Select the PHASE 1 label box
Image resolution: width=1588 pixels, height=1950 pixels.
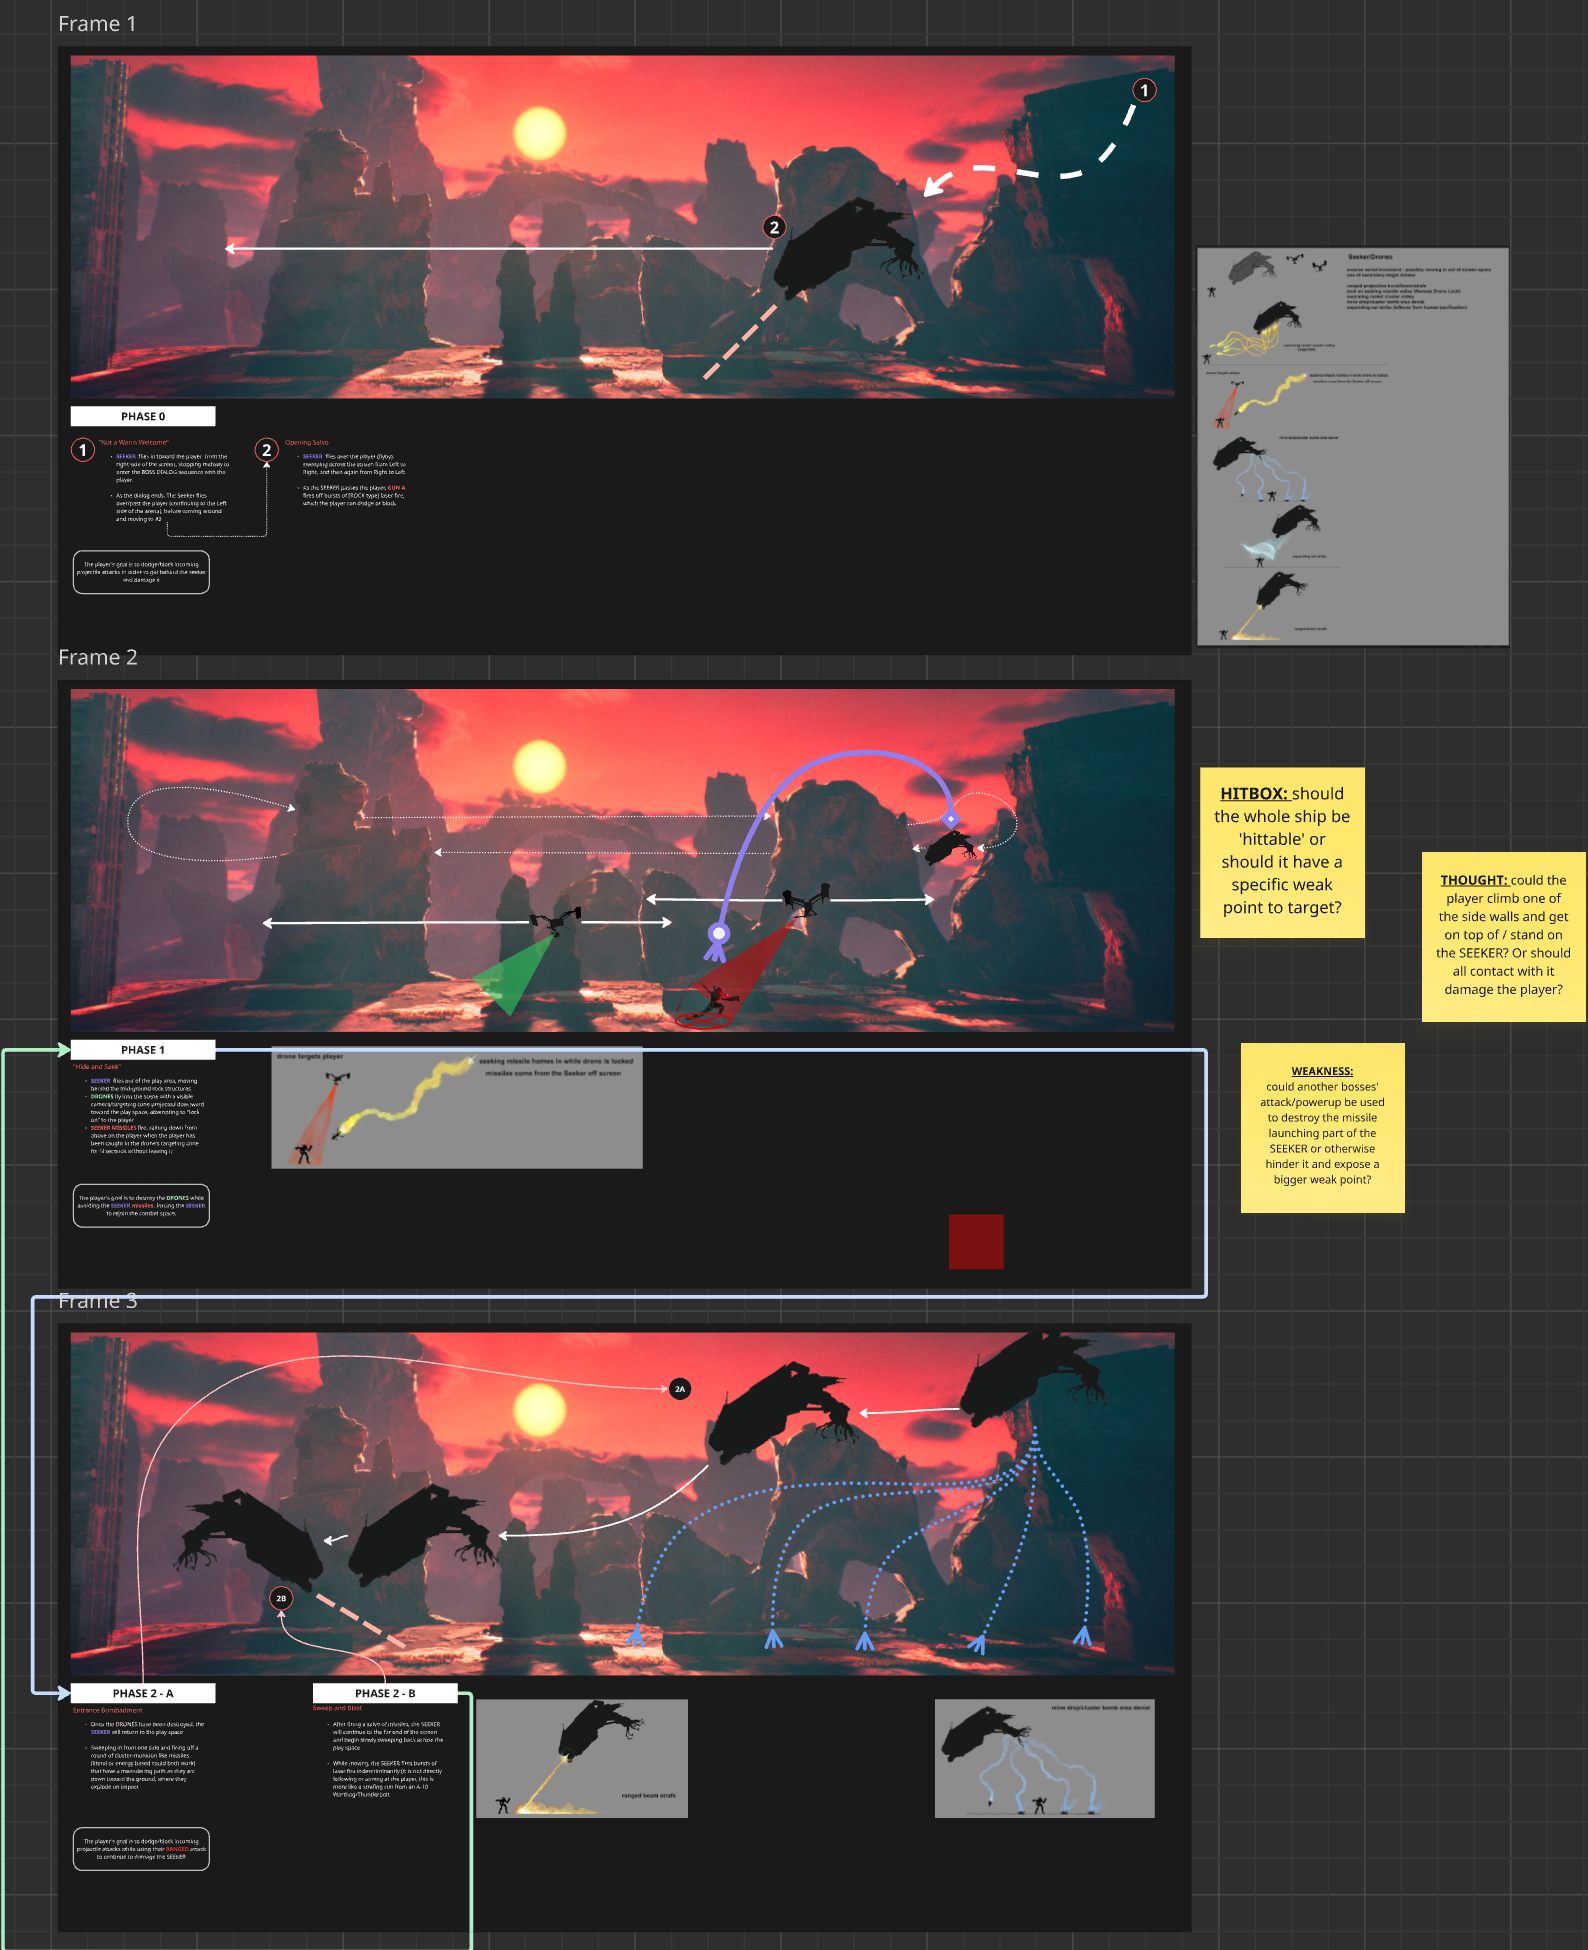coord(143,1050)
